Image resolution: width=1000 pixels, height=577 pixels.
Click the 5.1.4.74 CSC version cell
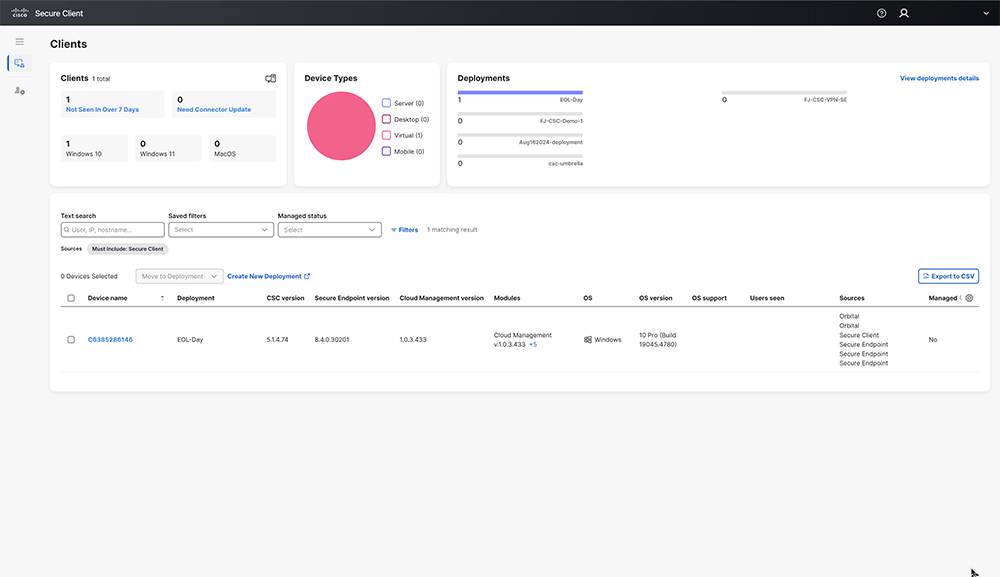[x=277, y=340]
